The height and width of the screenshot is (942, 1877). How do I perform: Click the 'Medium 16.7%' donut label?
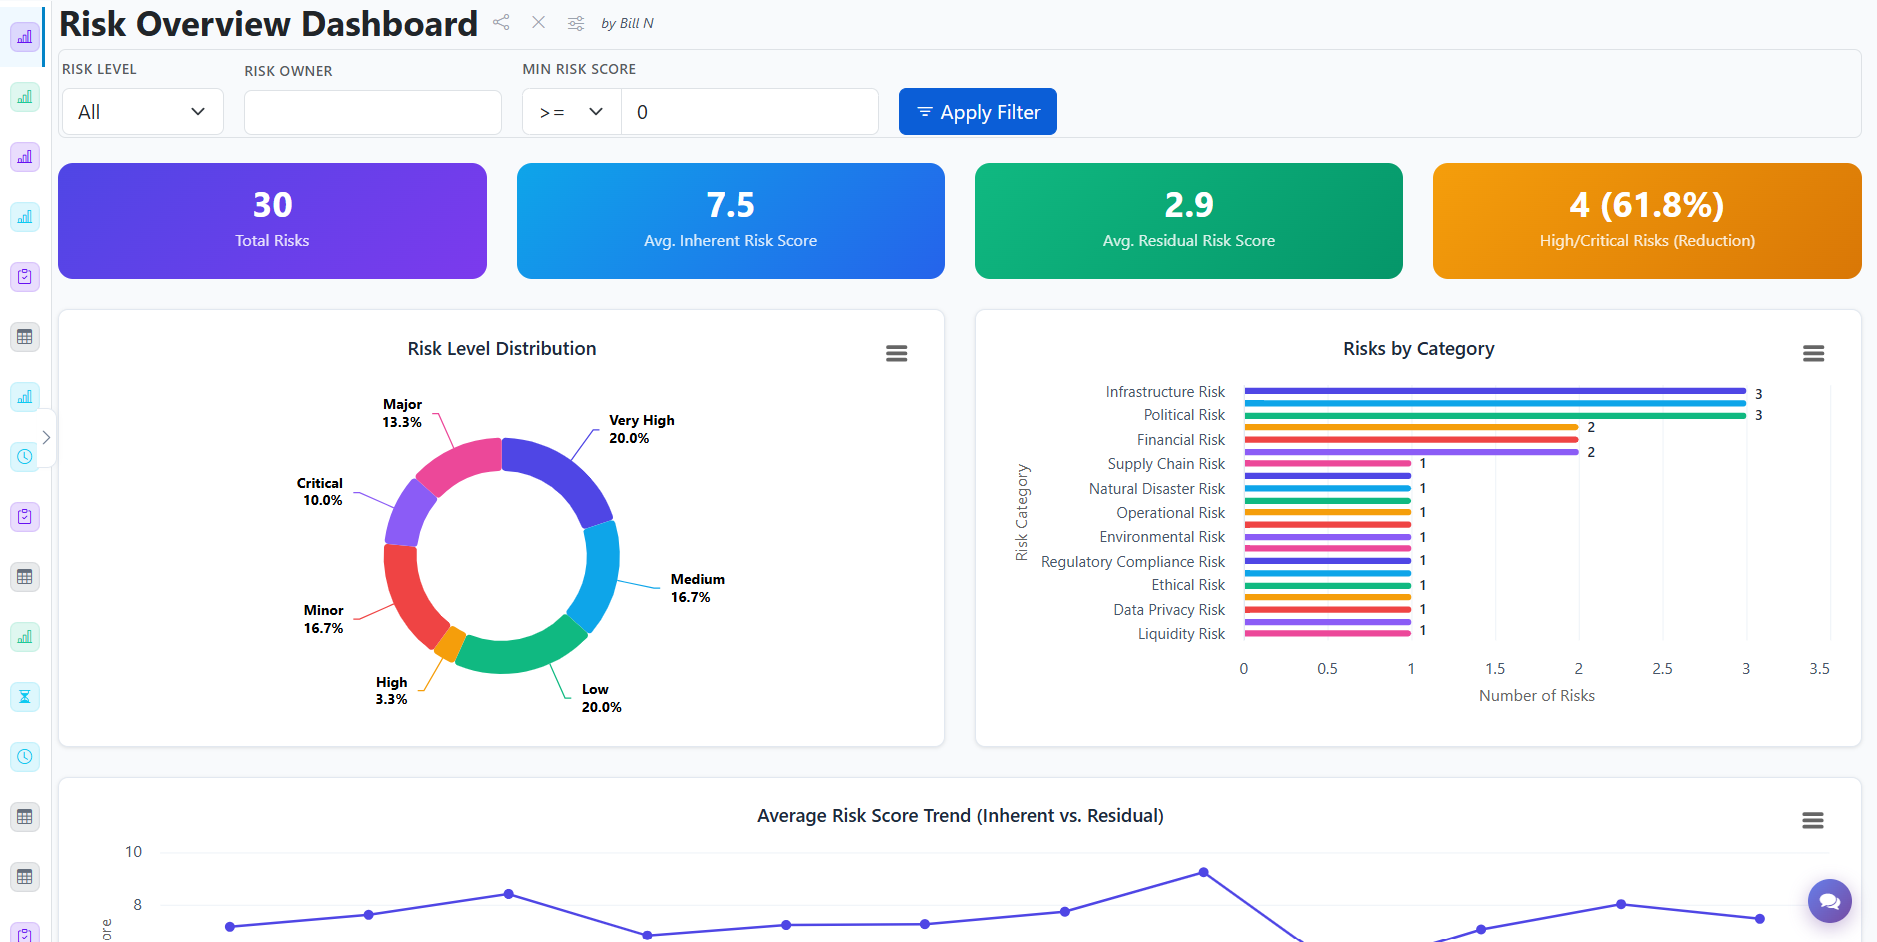(697, 588)
